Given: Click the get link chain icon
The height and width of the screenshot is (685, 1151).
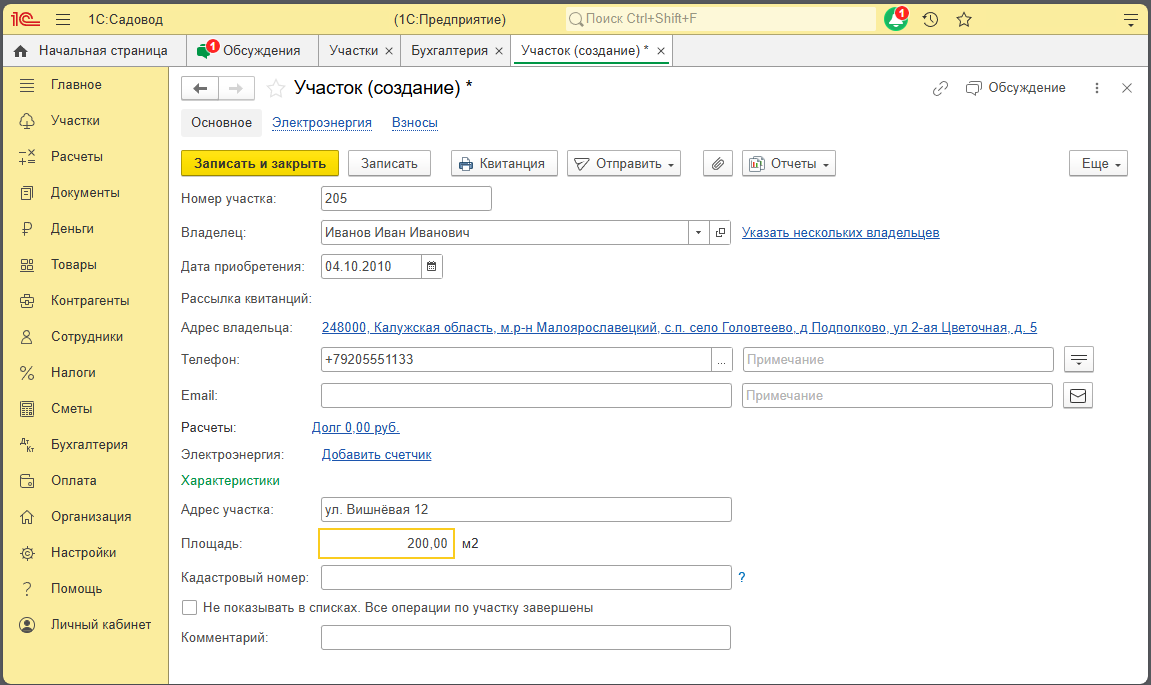Looking at the screenshot, I should (x=940, y=88).
